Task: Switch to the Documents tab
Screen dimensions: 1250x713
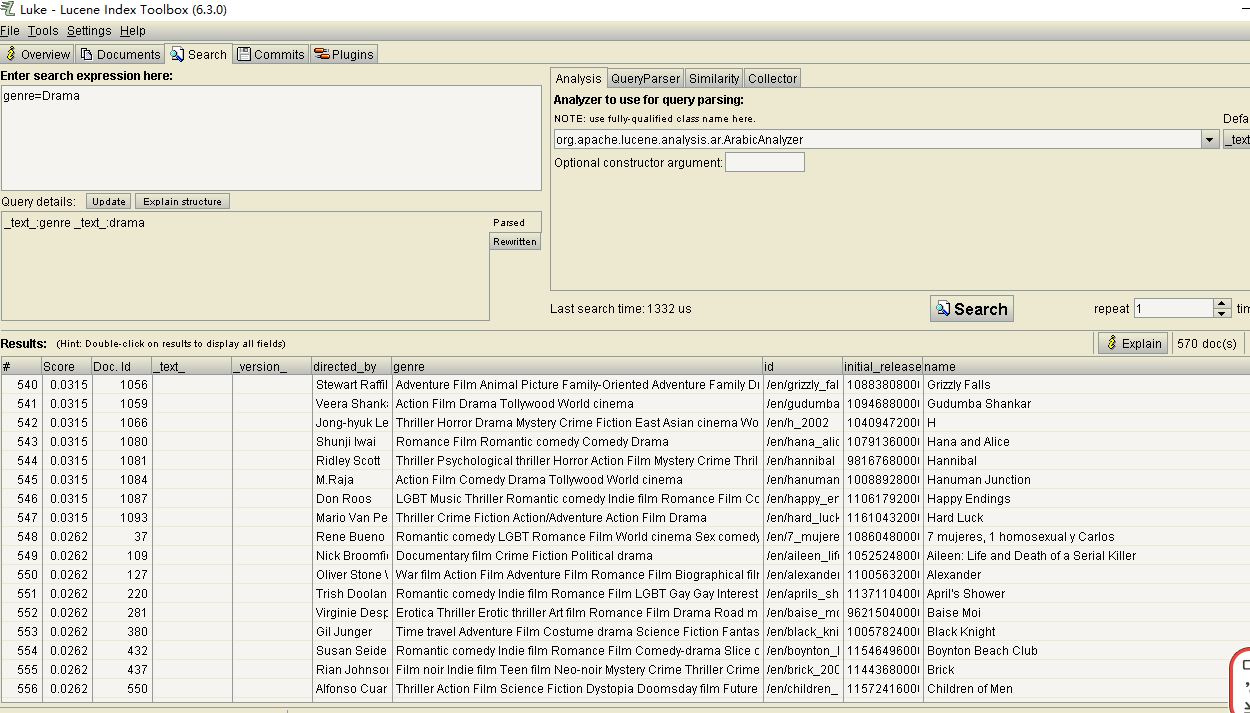Action: tap(120, 54)
